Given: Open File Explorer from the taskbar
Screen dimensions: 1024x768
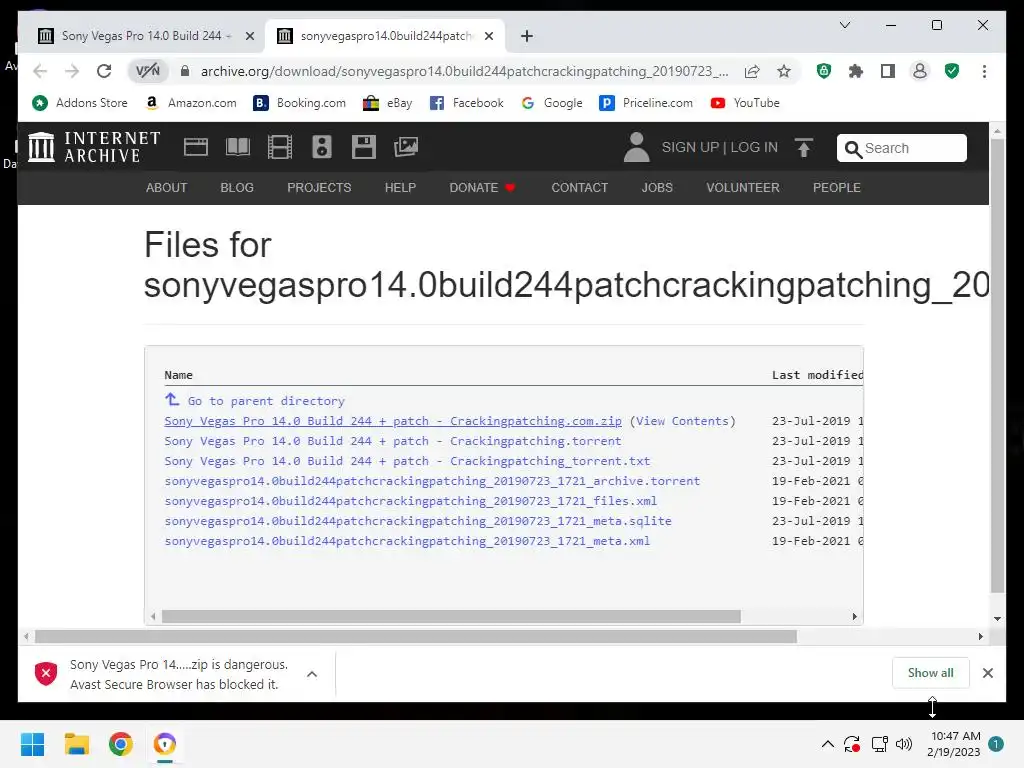Looking at the screenshot, I should pyautogui.click(x=76, y=744).
